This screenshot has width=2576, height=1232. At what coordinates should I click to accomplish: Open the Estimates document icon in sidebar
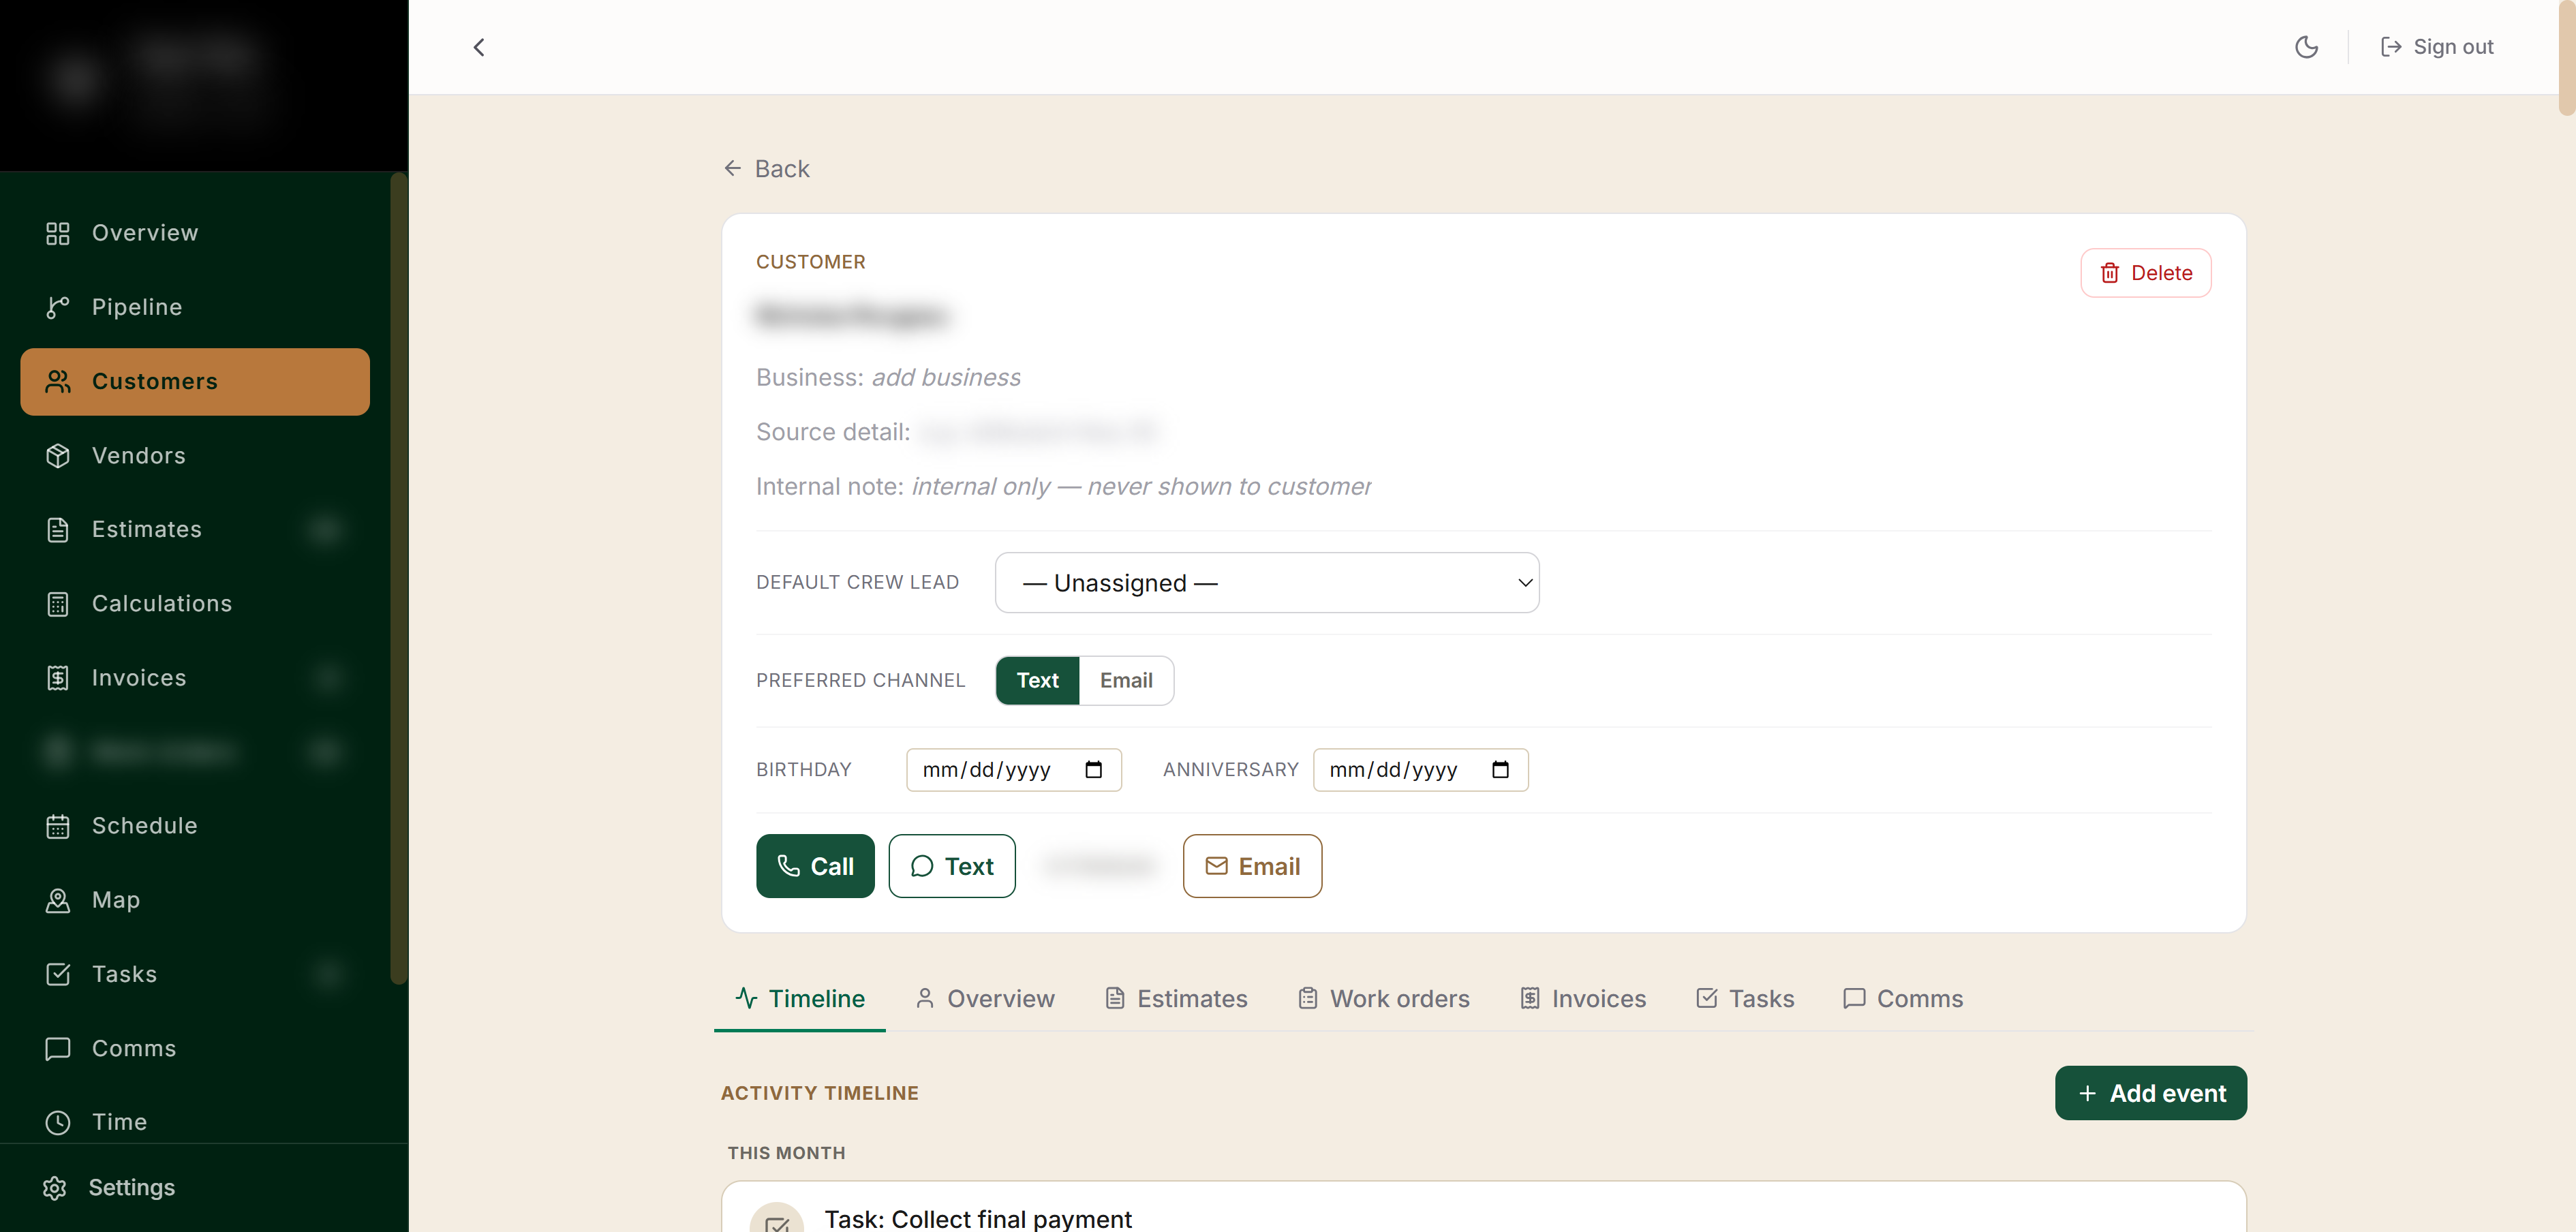pos(58,530)
